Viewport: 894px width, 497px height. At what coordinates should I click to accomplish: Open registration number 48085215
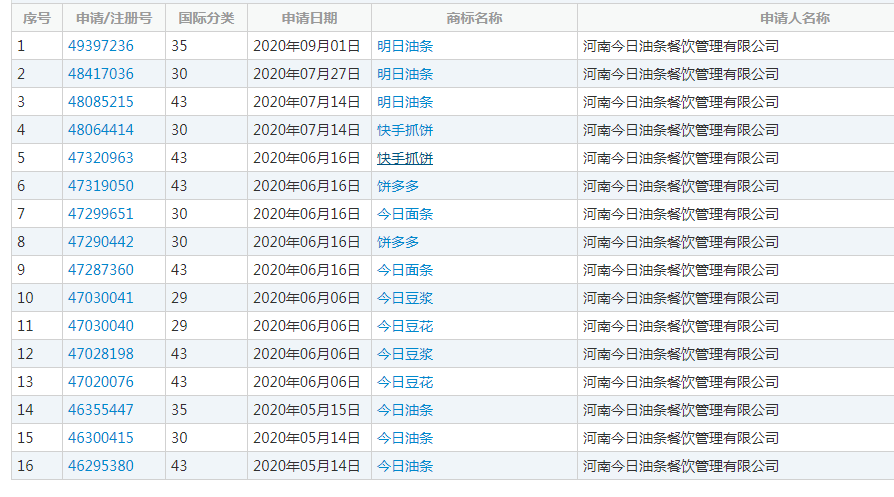100,101
